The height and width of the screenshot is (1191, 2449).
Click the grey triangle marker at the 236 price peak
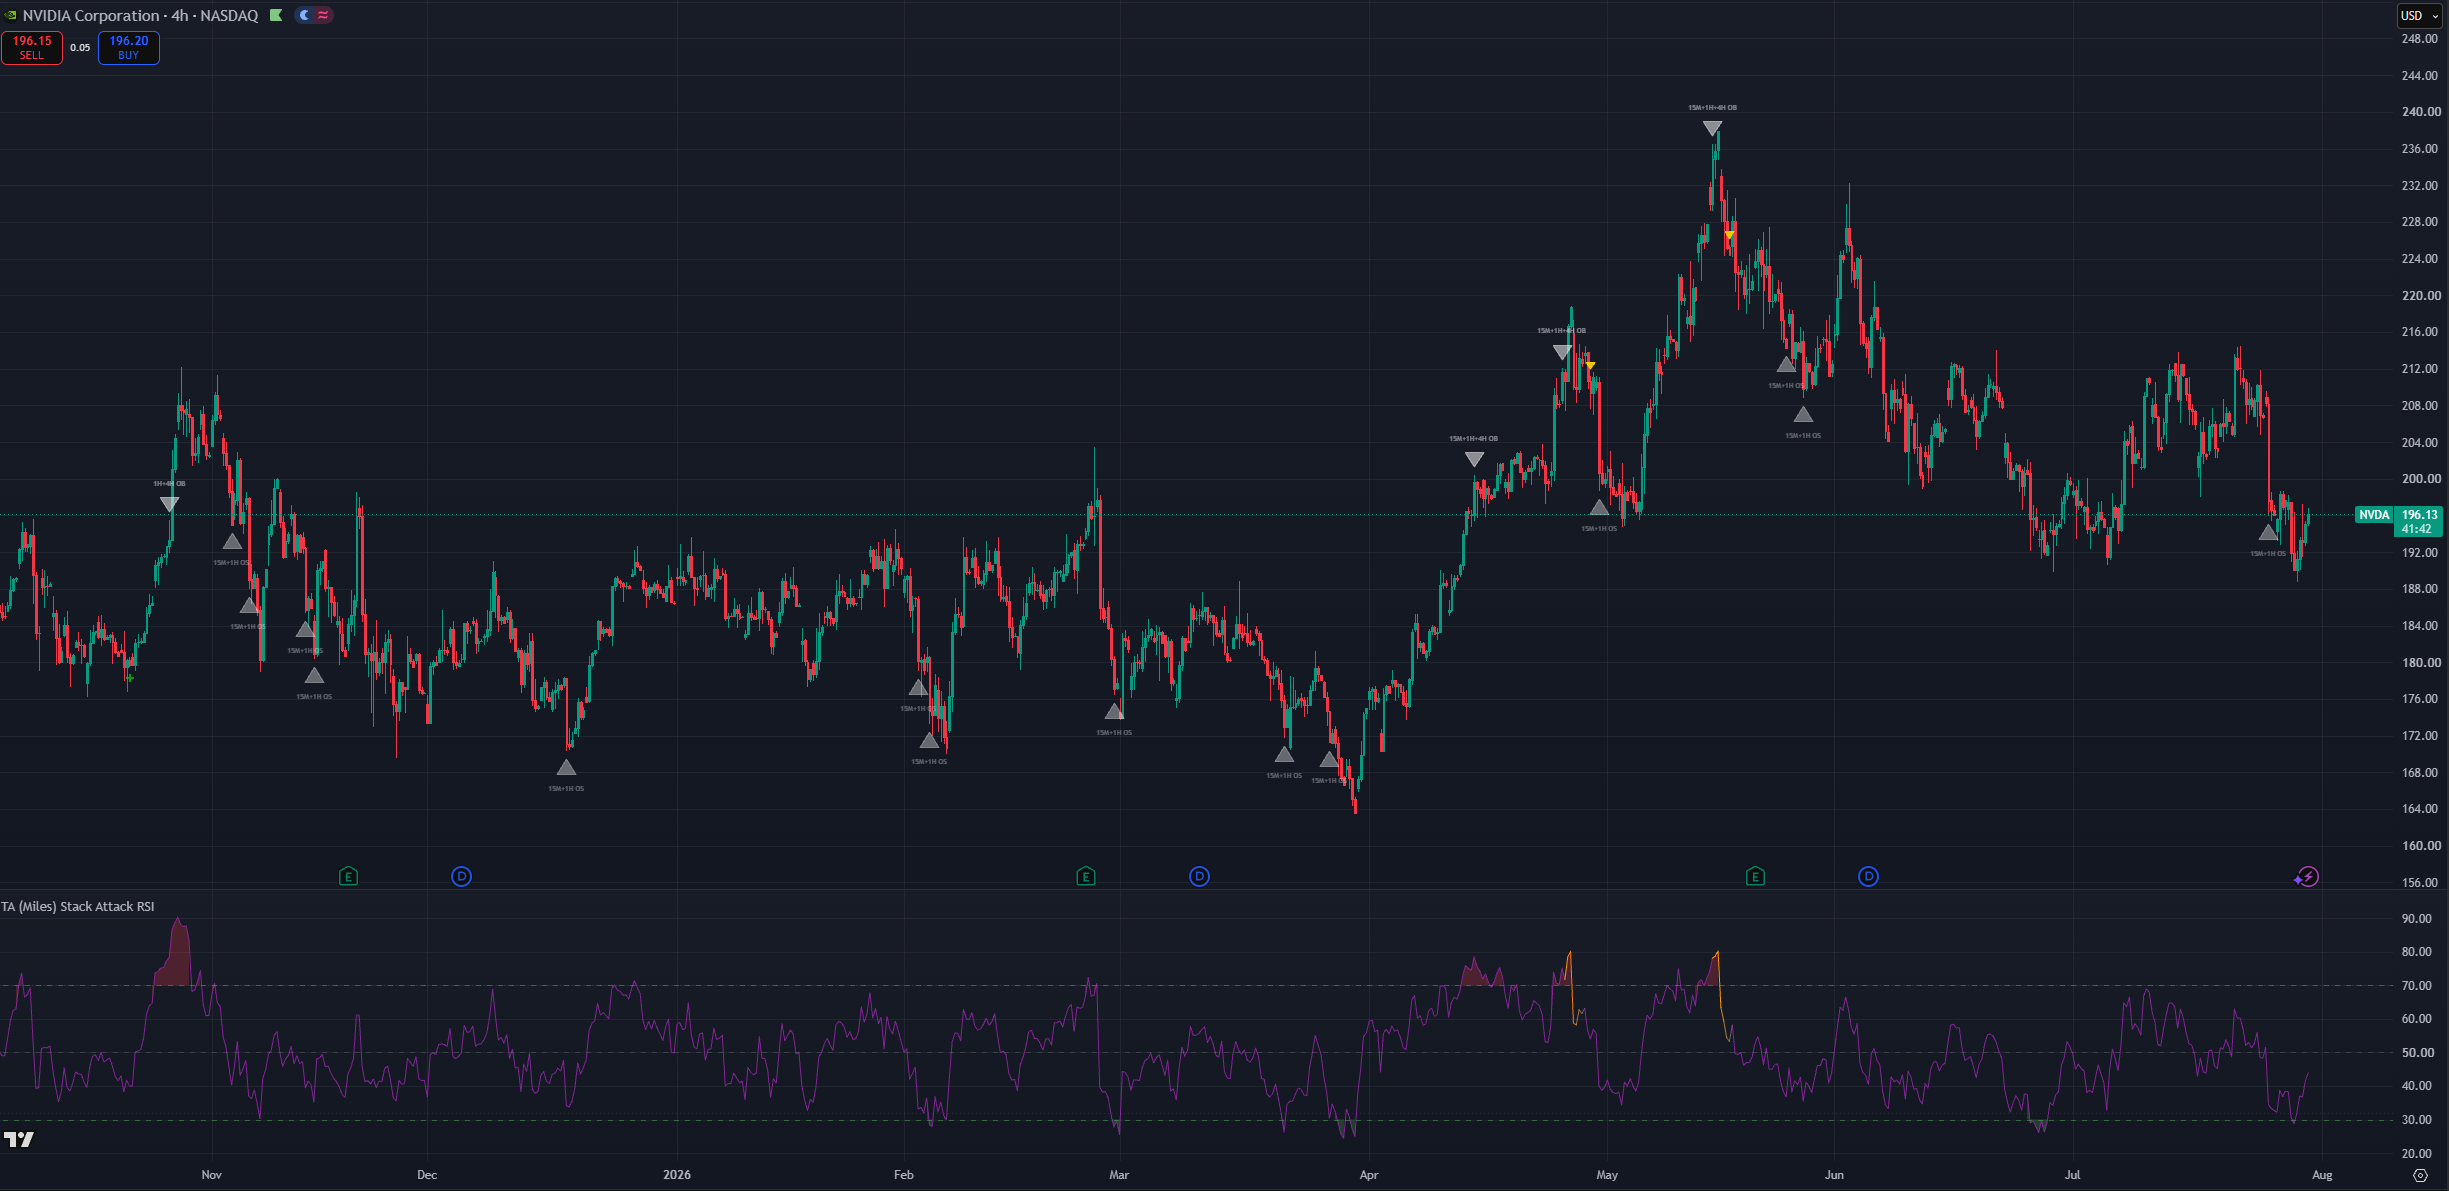point(1712,129)
